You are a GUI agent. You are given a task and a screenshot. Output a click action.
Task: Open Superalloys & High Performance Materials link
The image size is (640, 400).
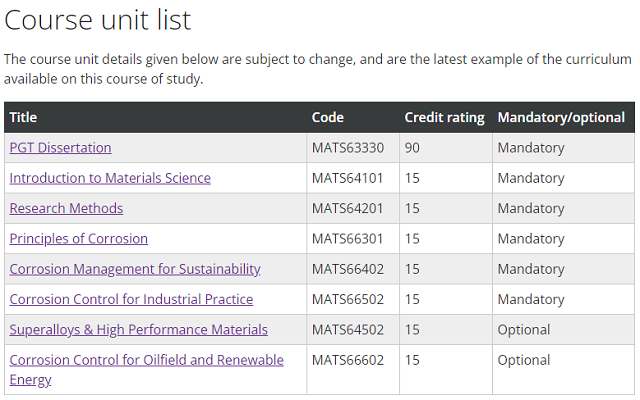pos(139,330)
